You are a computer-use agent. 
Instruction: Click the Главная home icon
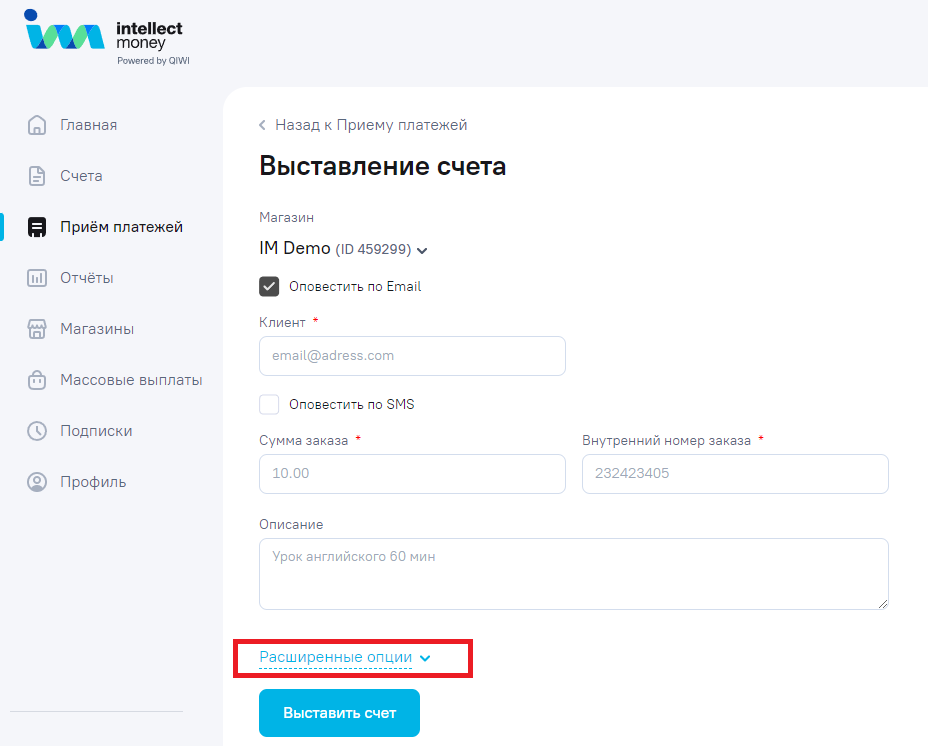coord(37,125)
